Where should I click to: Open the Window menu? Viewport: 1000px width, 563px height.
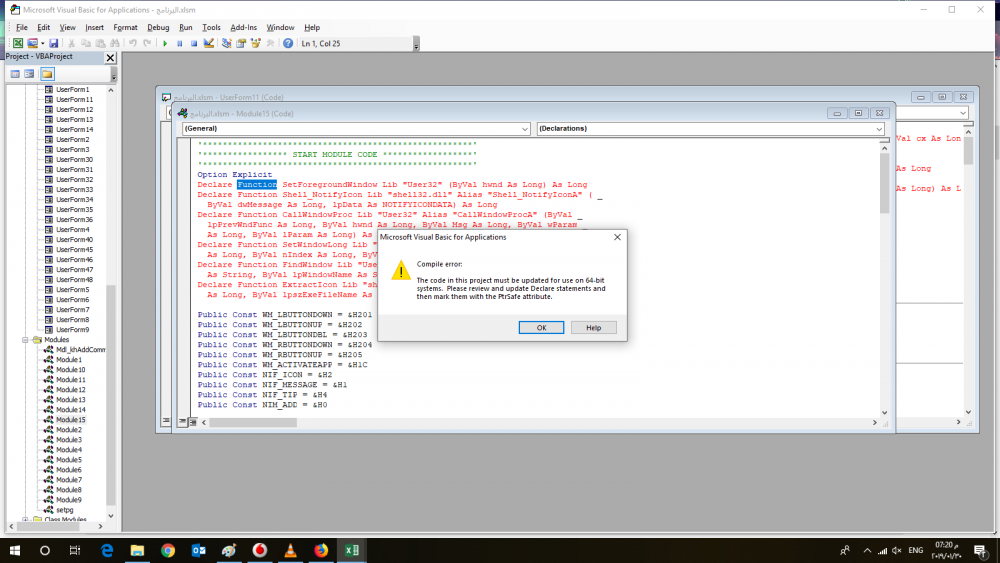click(x=280, y=27)
